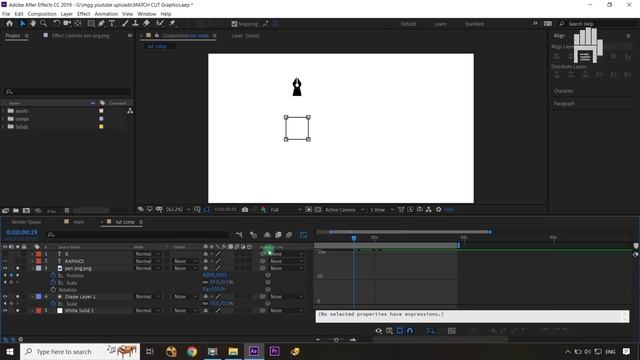Expand the comps folder in Project panel
Viewport: 640px width, 360px height.
click(4, 119)
